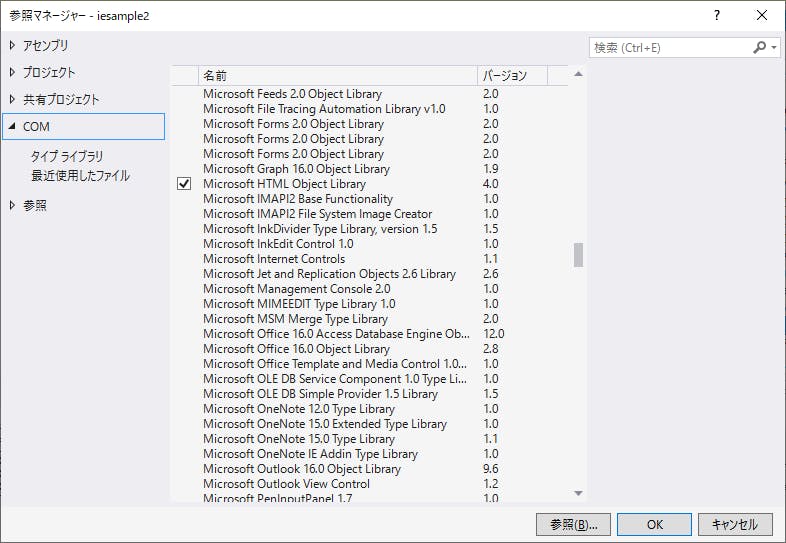The height and width of the screenshot is (543, 786).
Task: Sort the list by the バージョン column header
Action: click(x=512, y=76)
